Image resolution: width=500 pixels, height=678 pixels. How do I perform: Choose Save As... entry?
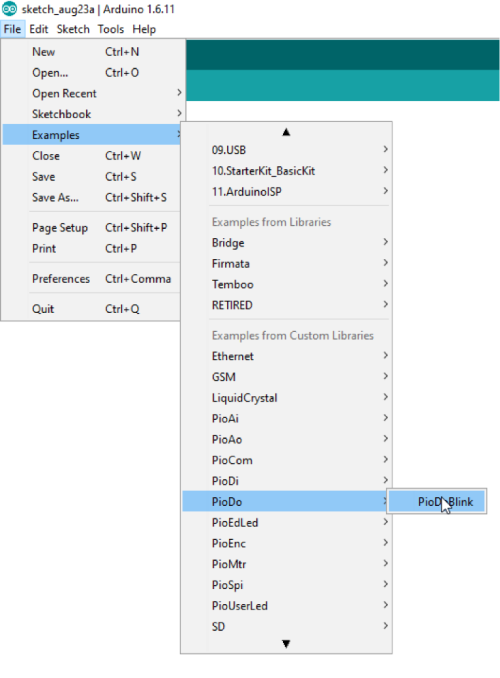click(x=92, y=198)
